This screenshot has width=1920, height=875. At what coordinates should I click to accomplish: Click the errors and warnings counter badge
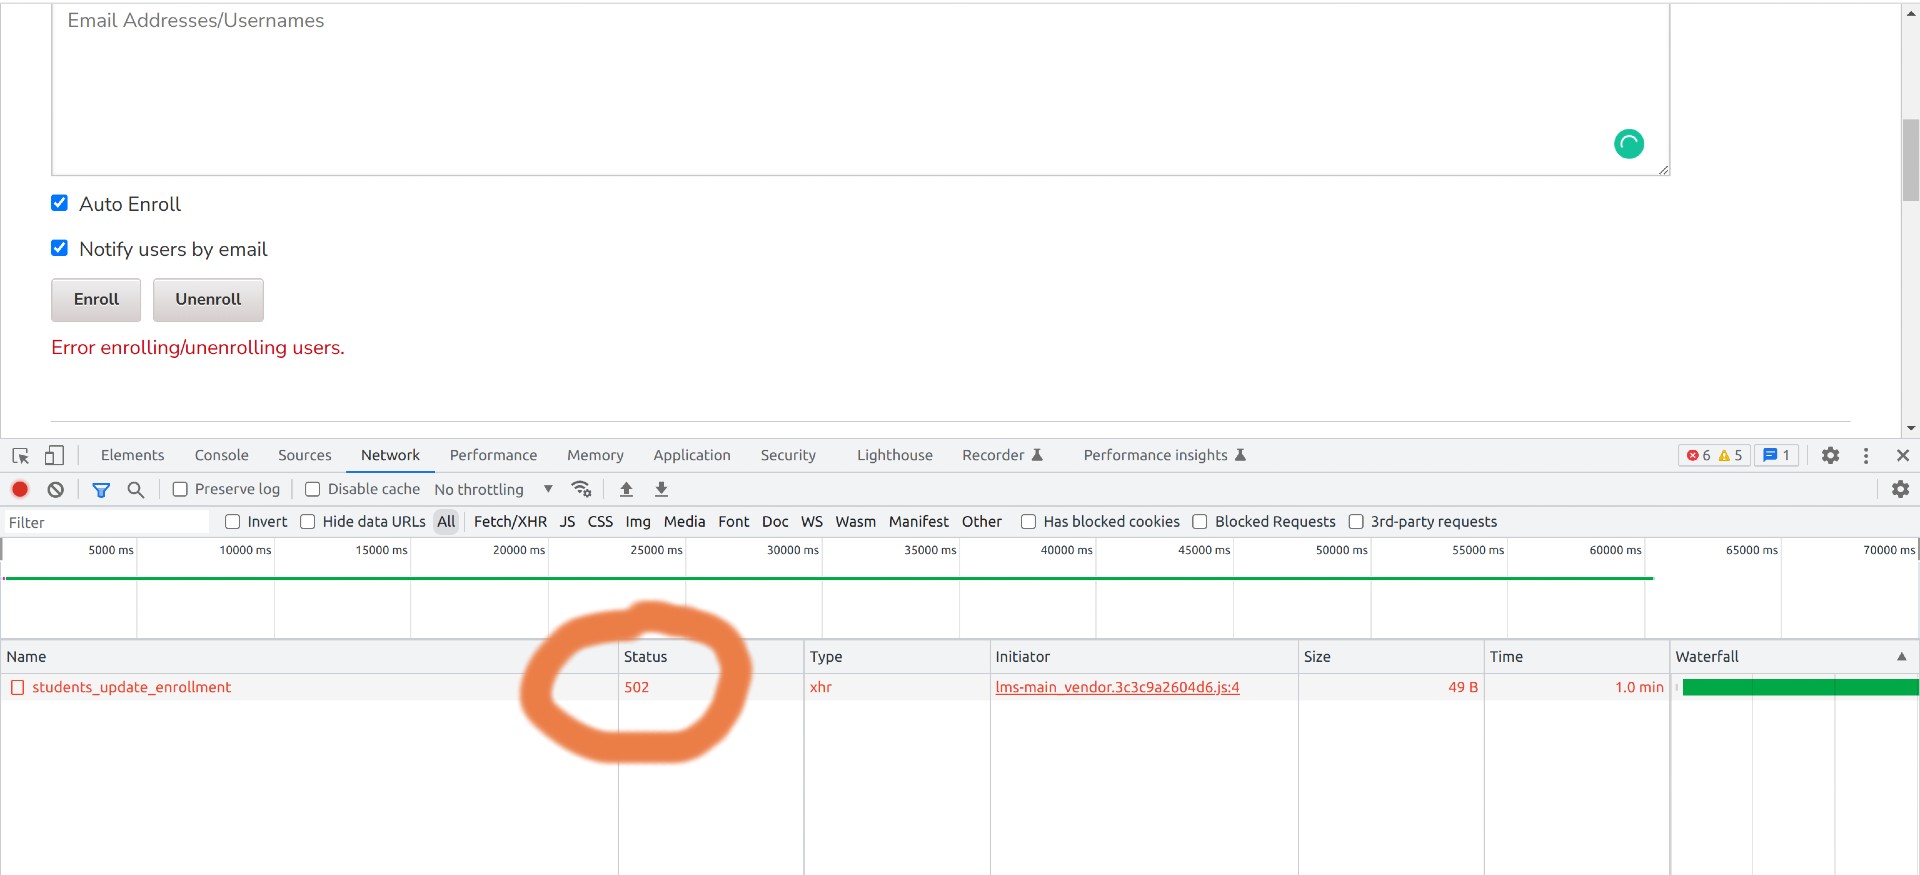[1714, 455]
